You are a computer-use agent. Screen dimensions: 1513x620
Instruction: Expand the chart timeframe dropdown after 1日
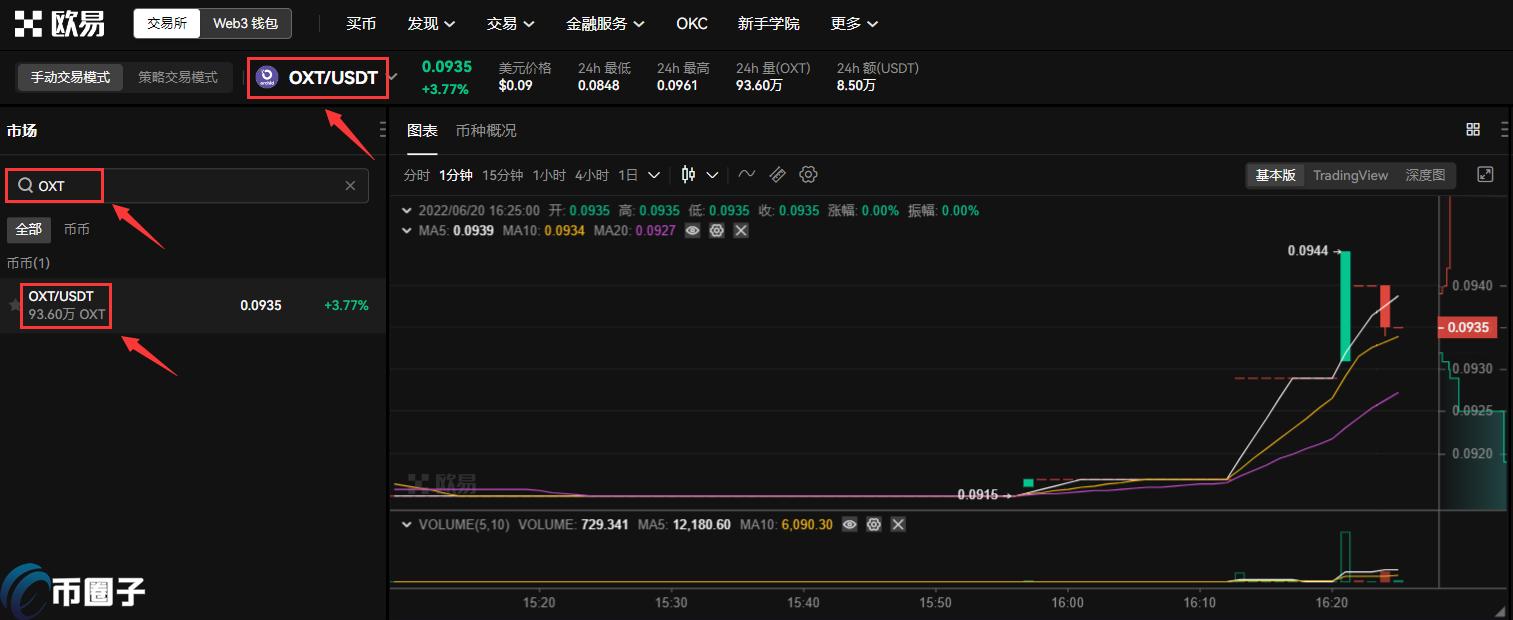coord(653,174)
